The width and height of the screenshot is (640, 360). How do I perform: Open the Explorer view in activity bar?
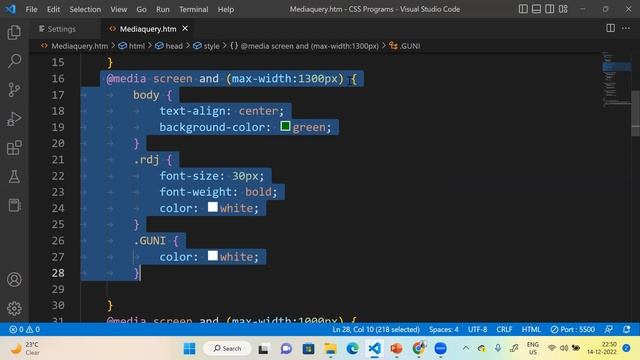14,32
